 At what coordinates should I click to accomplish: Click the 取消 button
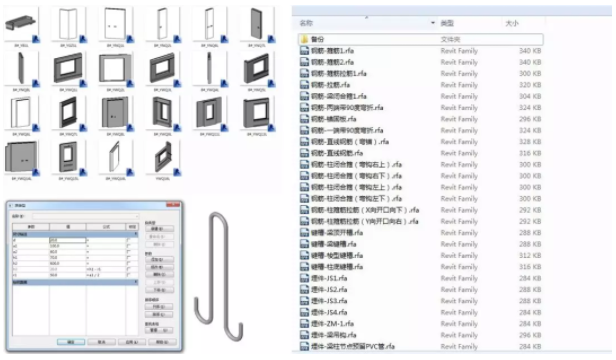tap(101, 342)
